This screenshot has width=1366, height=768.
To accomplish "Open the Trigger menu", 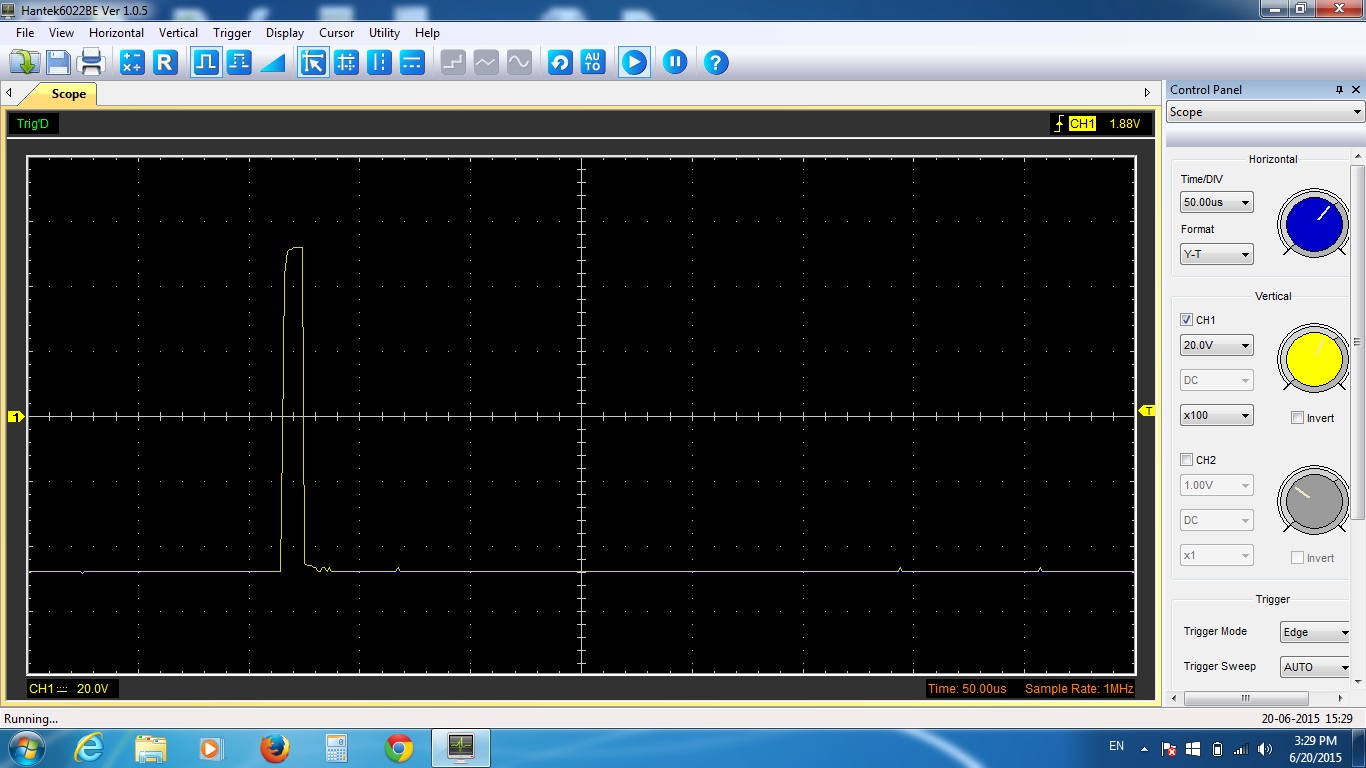I will coord(232,33).
